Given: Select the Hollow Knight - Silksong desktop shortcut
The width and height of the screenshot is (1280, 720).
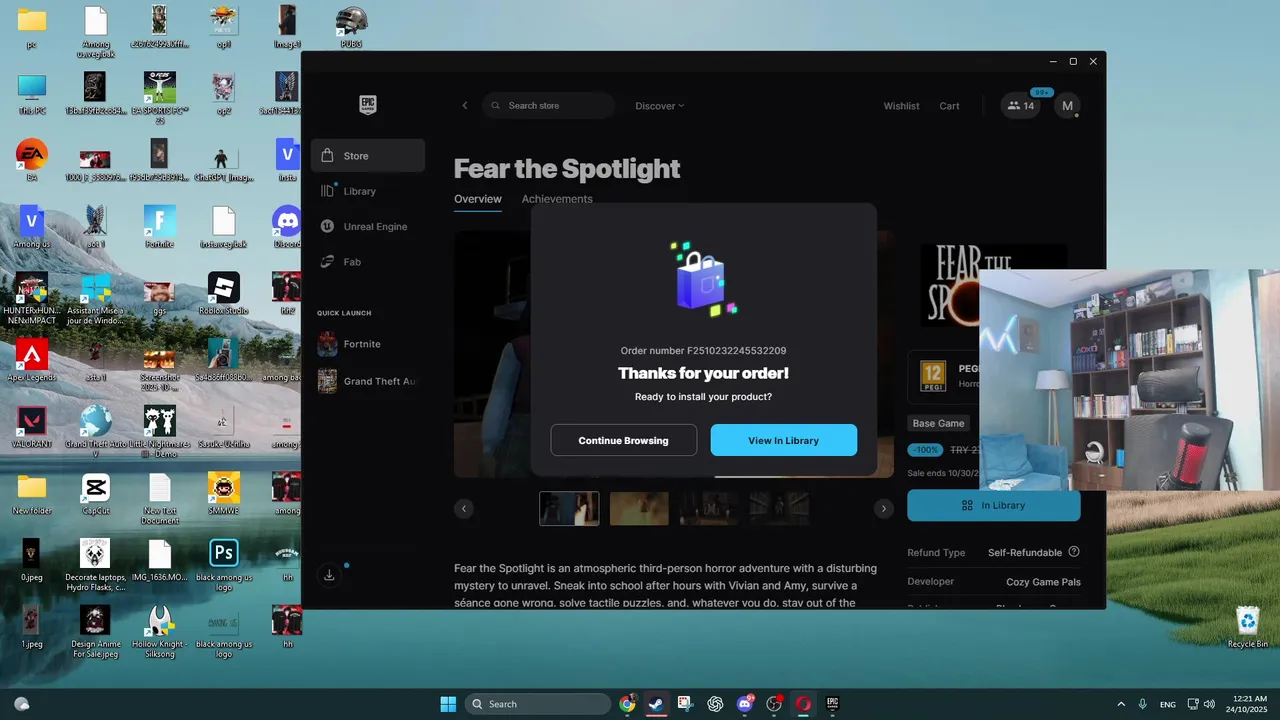Looking at the screenshot, I should pyautogui.click(x=159, y=632).
